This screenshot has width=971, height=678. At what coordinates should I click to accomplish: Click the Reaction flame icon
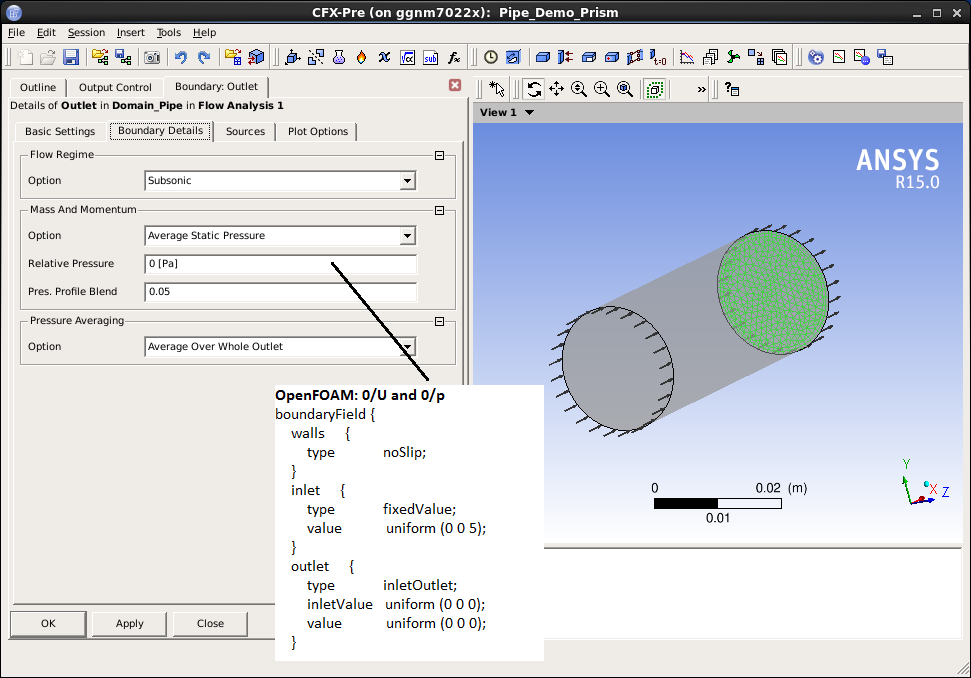click(x=361, y=58)
